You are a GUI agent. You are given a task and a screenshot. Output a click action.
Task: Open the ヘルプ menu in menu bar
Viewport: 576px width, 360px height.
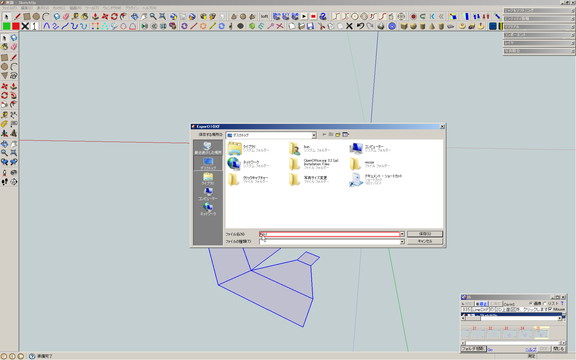click(149, 8)
